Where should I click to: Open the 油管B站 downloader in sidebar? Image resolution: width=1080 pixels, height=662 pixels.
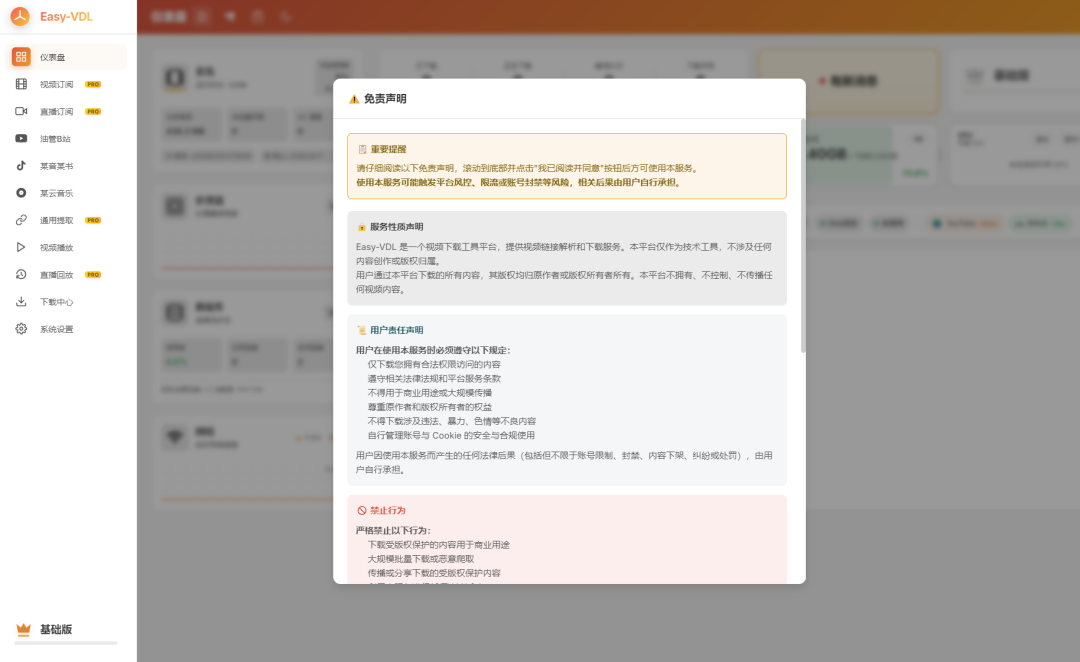(x=20, y=139)
